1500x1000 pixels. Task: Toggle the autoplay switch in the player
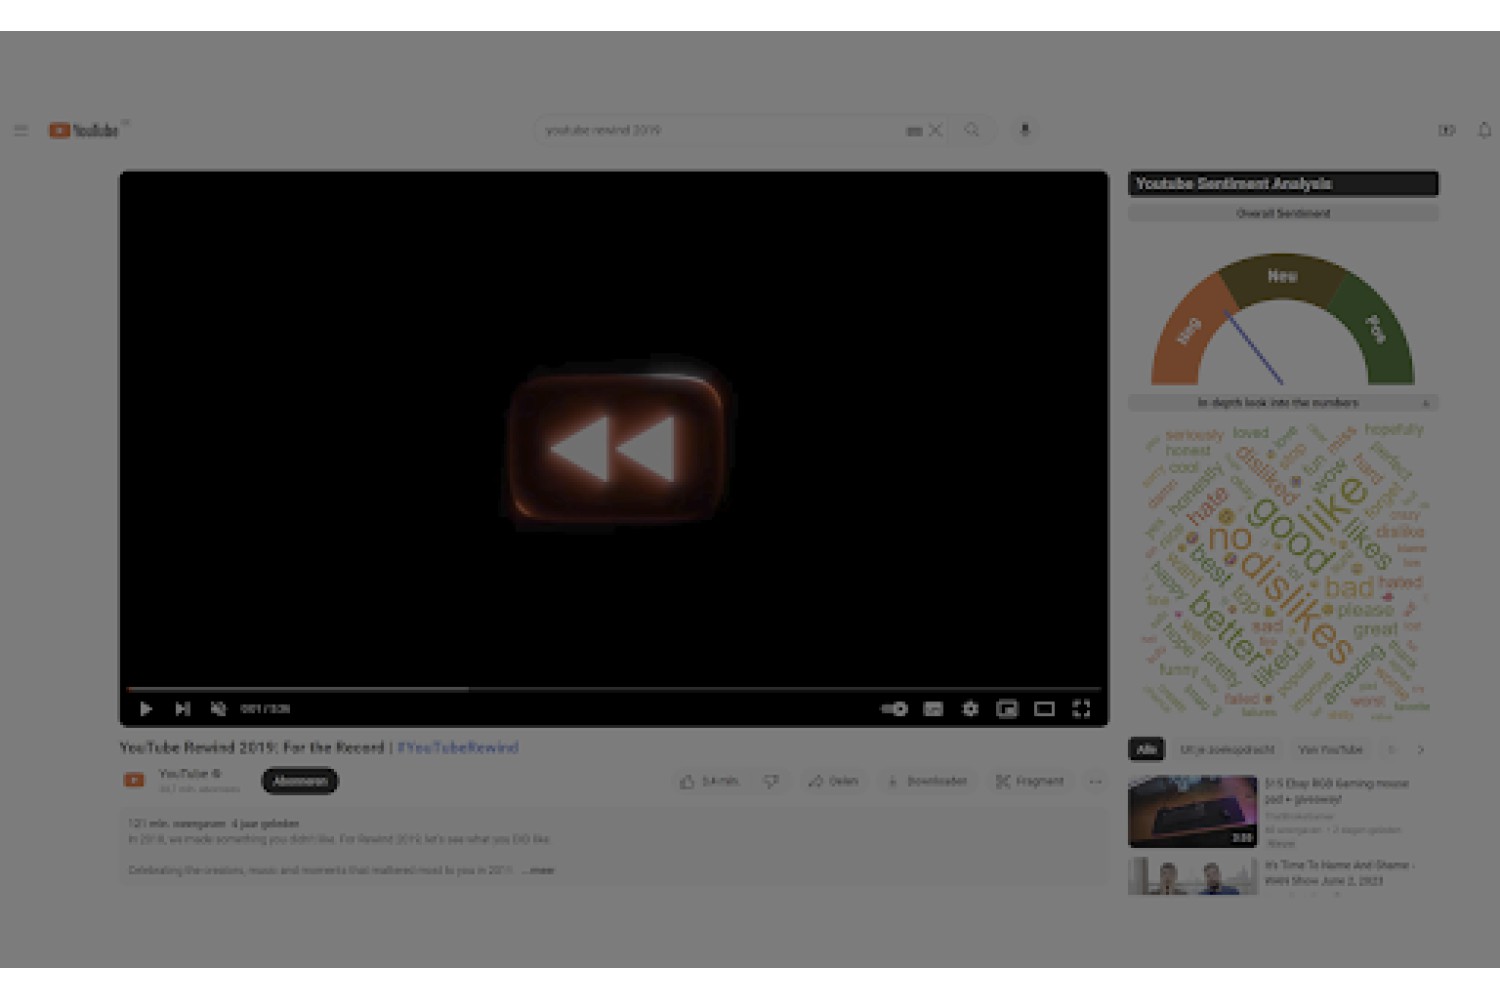894,709
